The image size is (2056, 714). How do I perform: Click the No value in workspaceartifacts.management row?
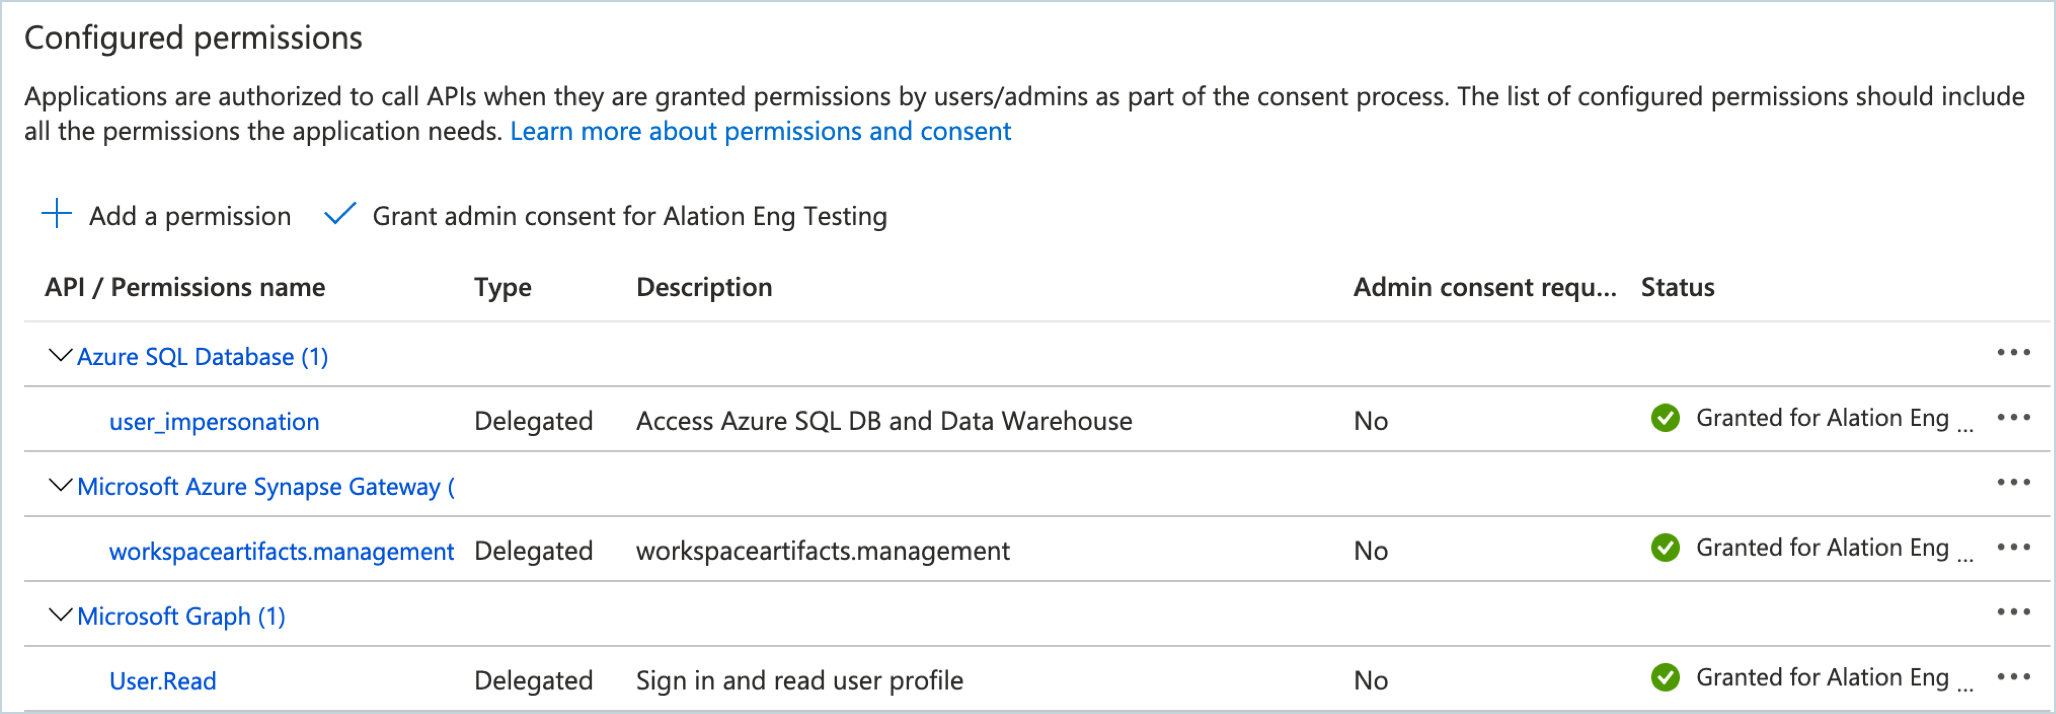click(x=1371, y=551)
